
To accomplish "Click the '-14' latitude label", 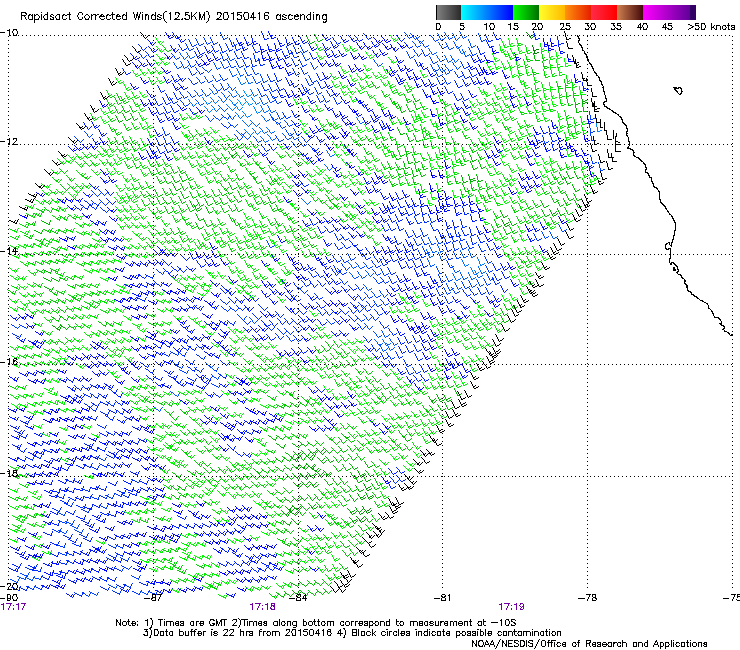I will pos(9,251).
